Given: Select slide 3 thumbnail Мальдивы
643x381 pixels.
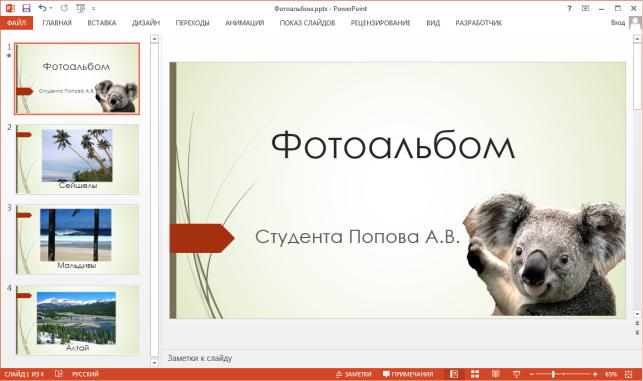Looking at the screenshot, I should tap(77, 240).
